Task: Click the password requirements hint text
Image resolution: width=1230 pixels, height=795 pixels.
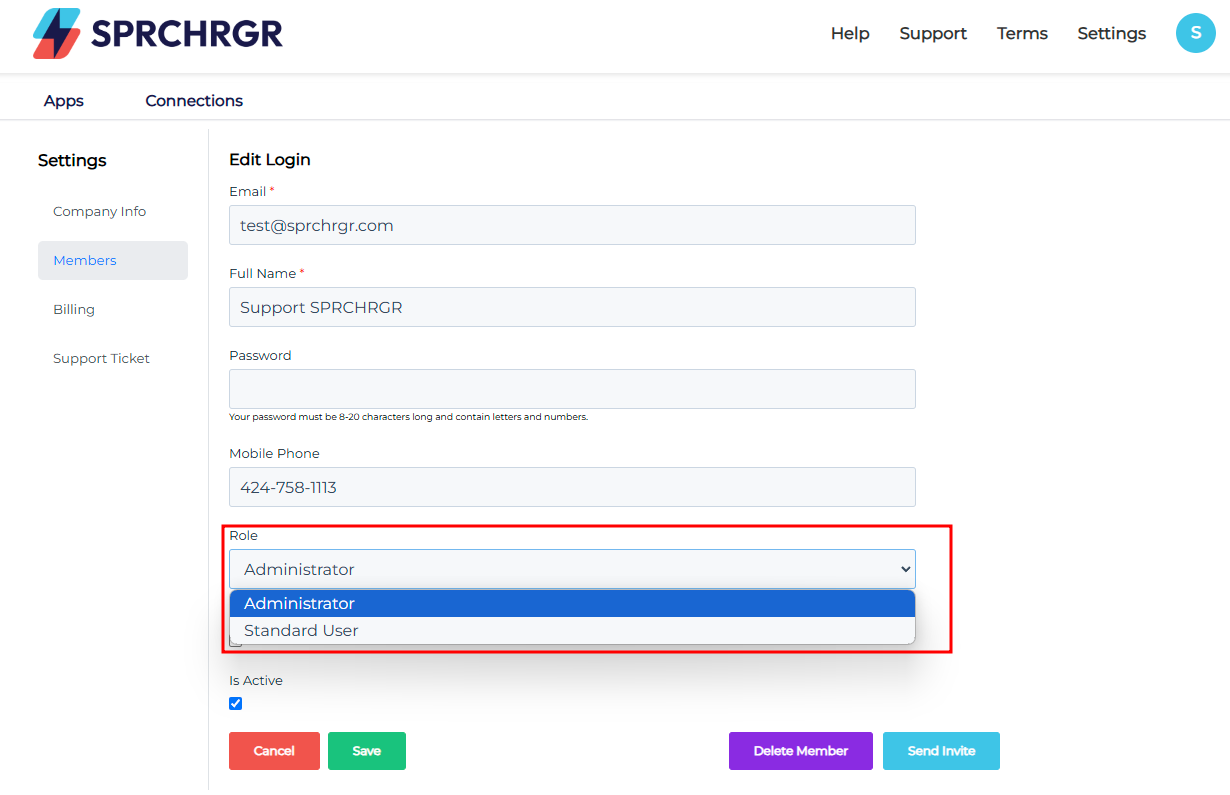Action: pos(408,417)
